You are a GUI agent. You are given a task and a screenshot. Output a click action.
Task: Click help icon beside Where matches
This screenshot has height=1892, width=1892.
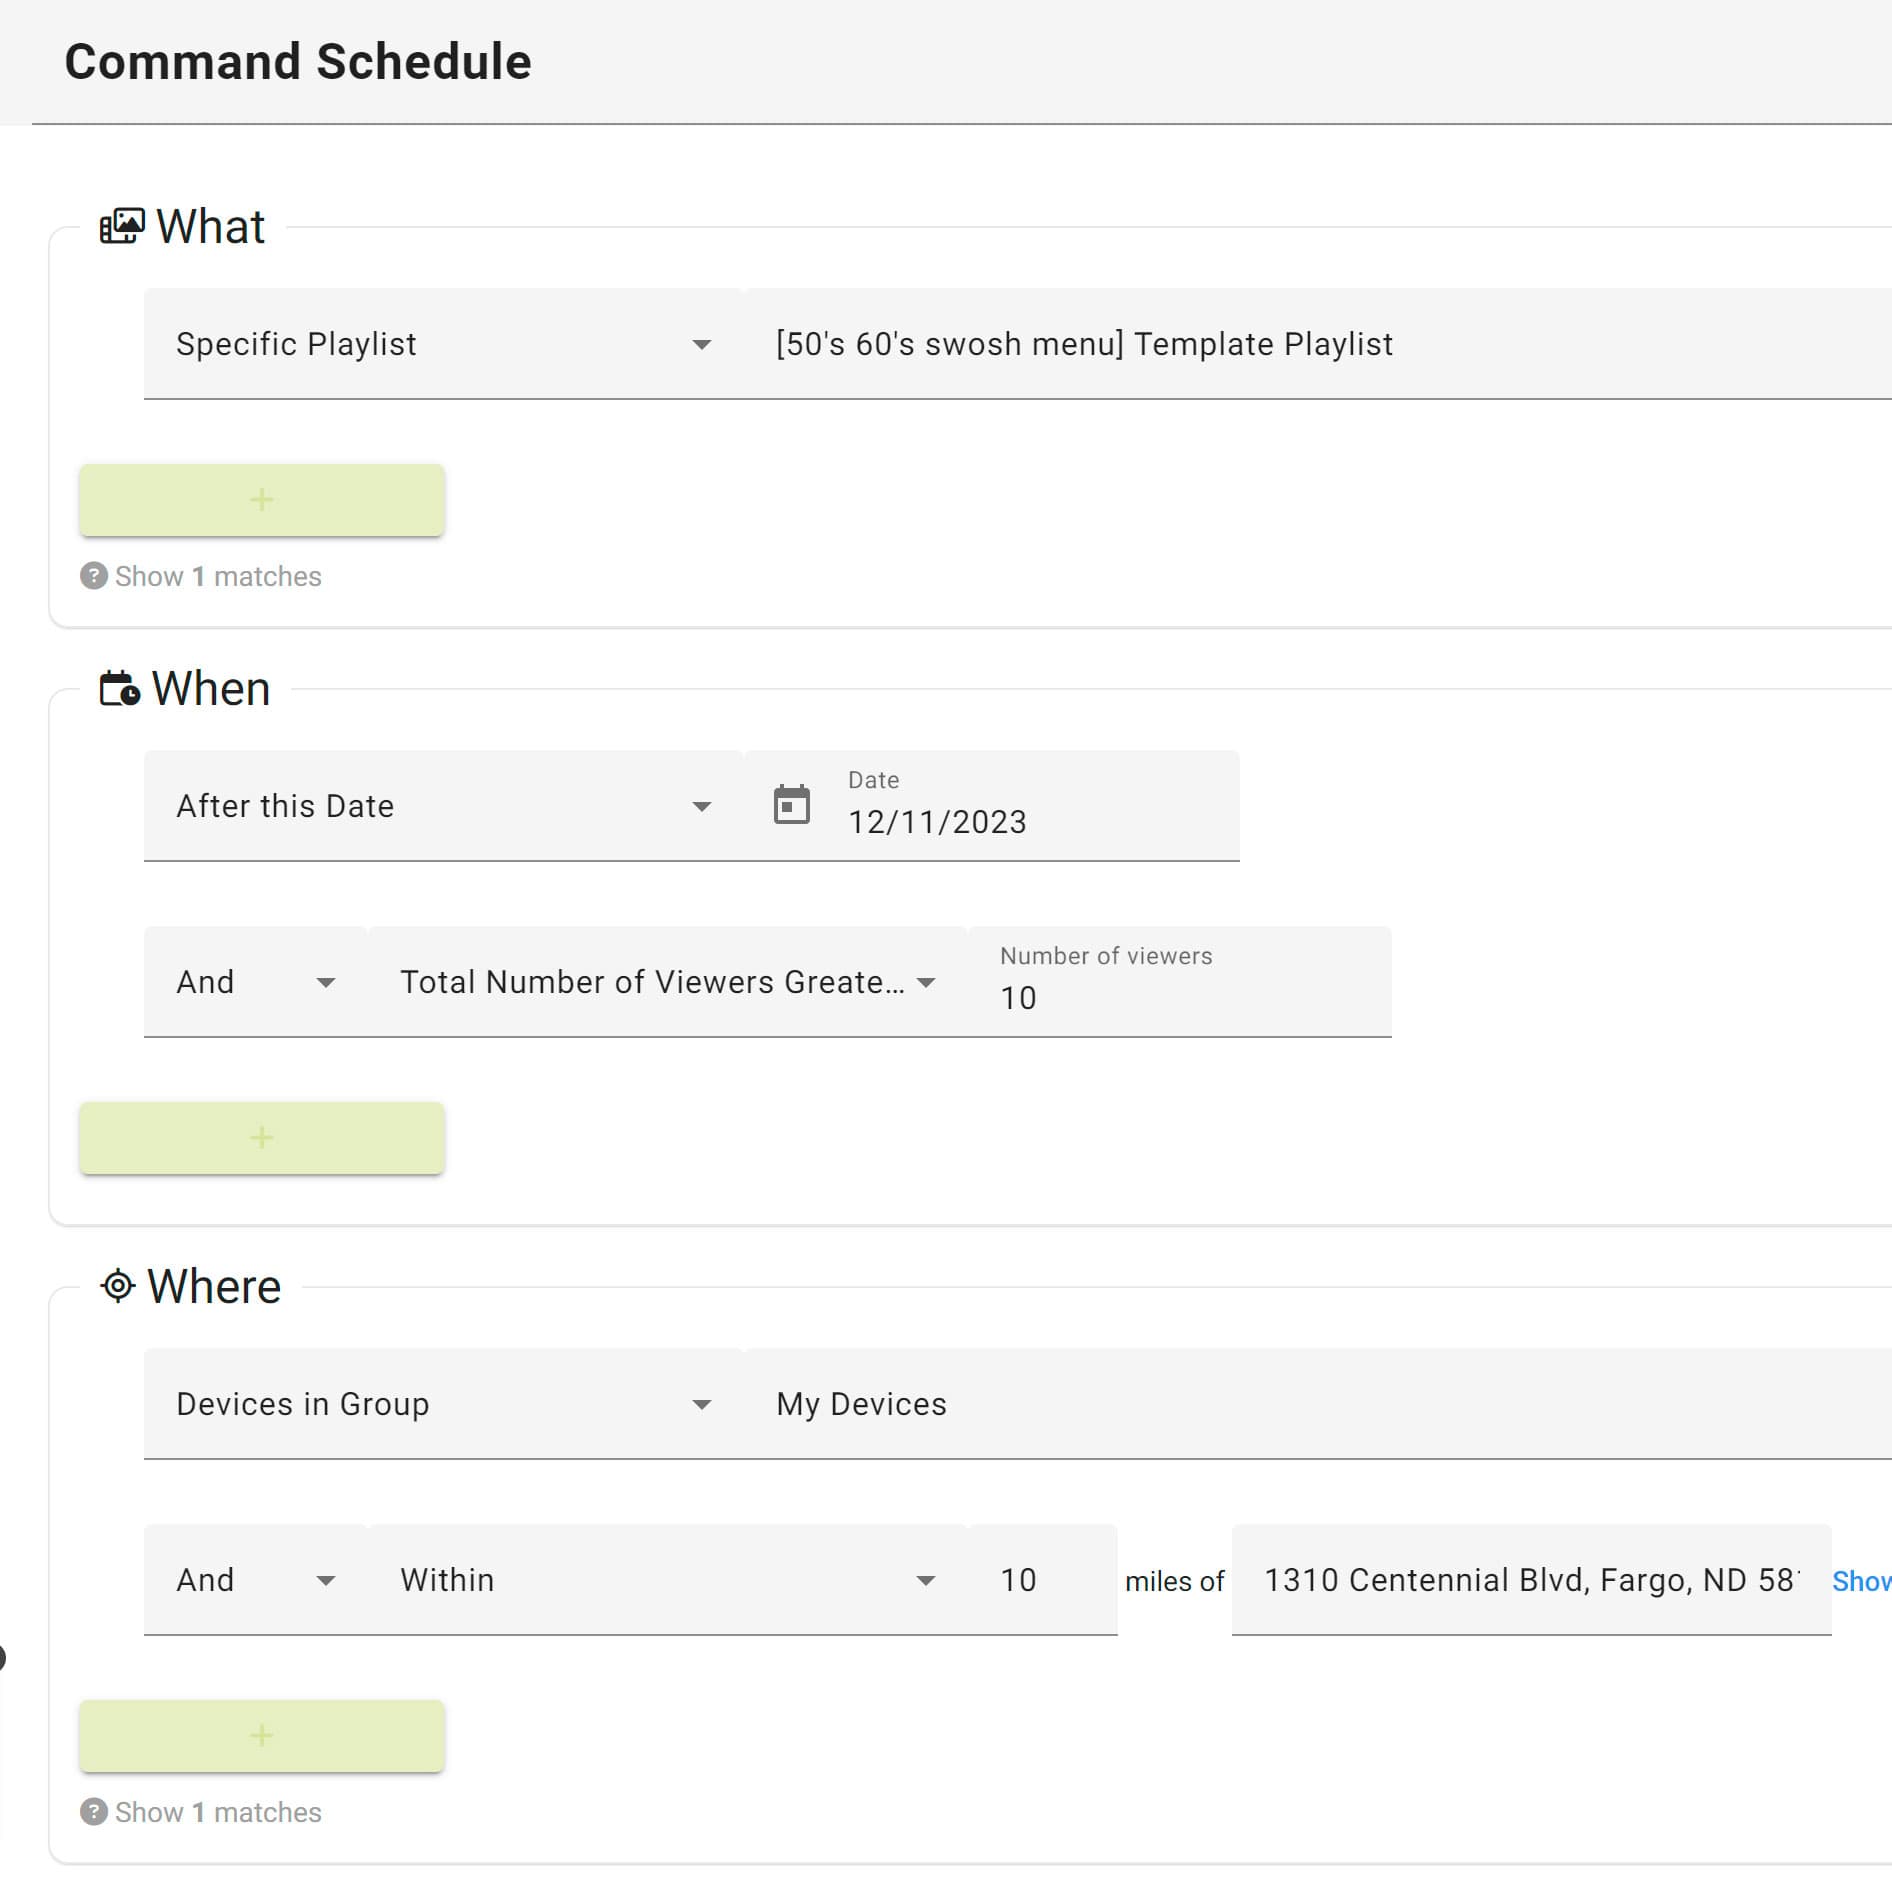pos(94,1812)
